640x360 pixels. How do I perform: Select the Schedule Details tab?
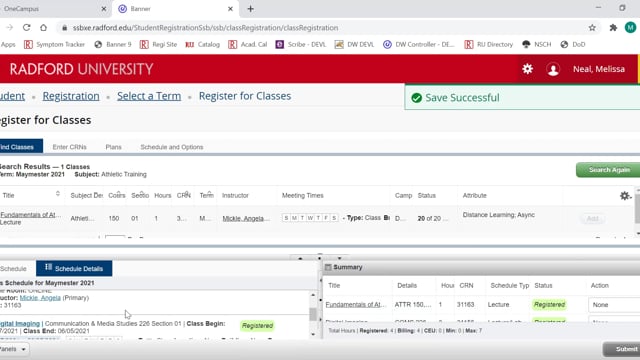click(74, 268)
